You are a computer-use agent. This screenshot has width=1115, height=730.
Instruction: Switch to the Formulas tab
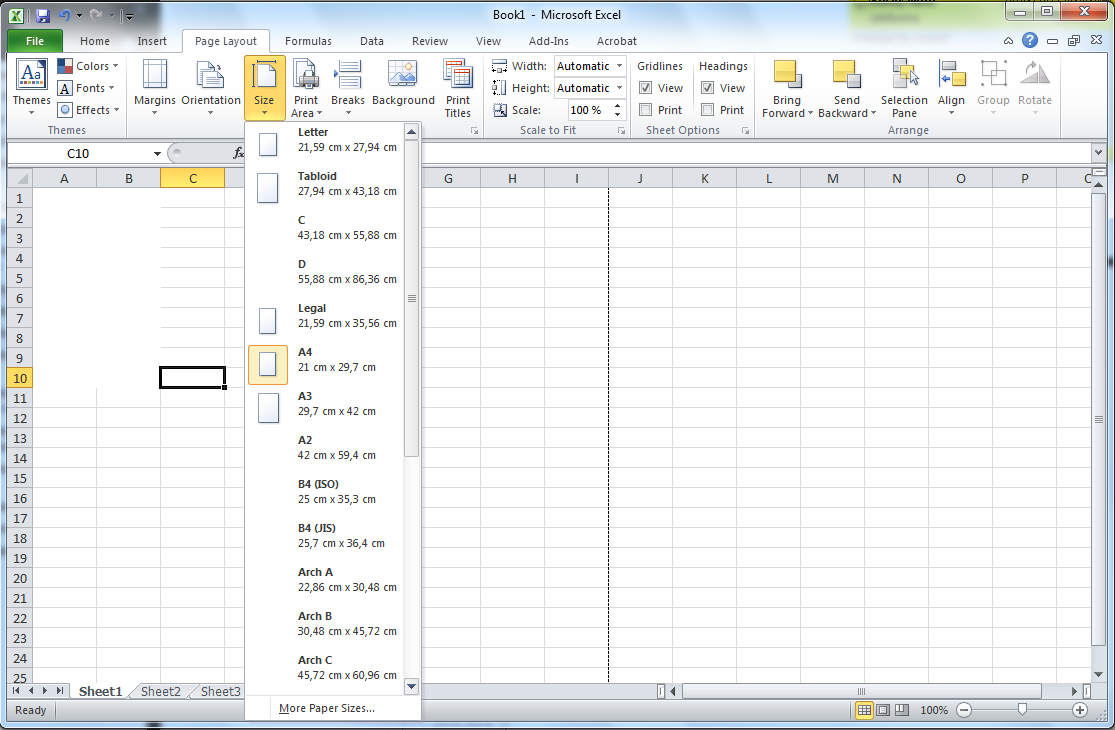pyautogui.click(x=309, y=41)
